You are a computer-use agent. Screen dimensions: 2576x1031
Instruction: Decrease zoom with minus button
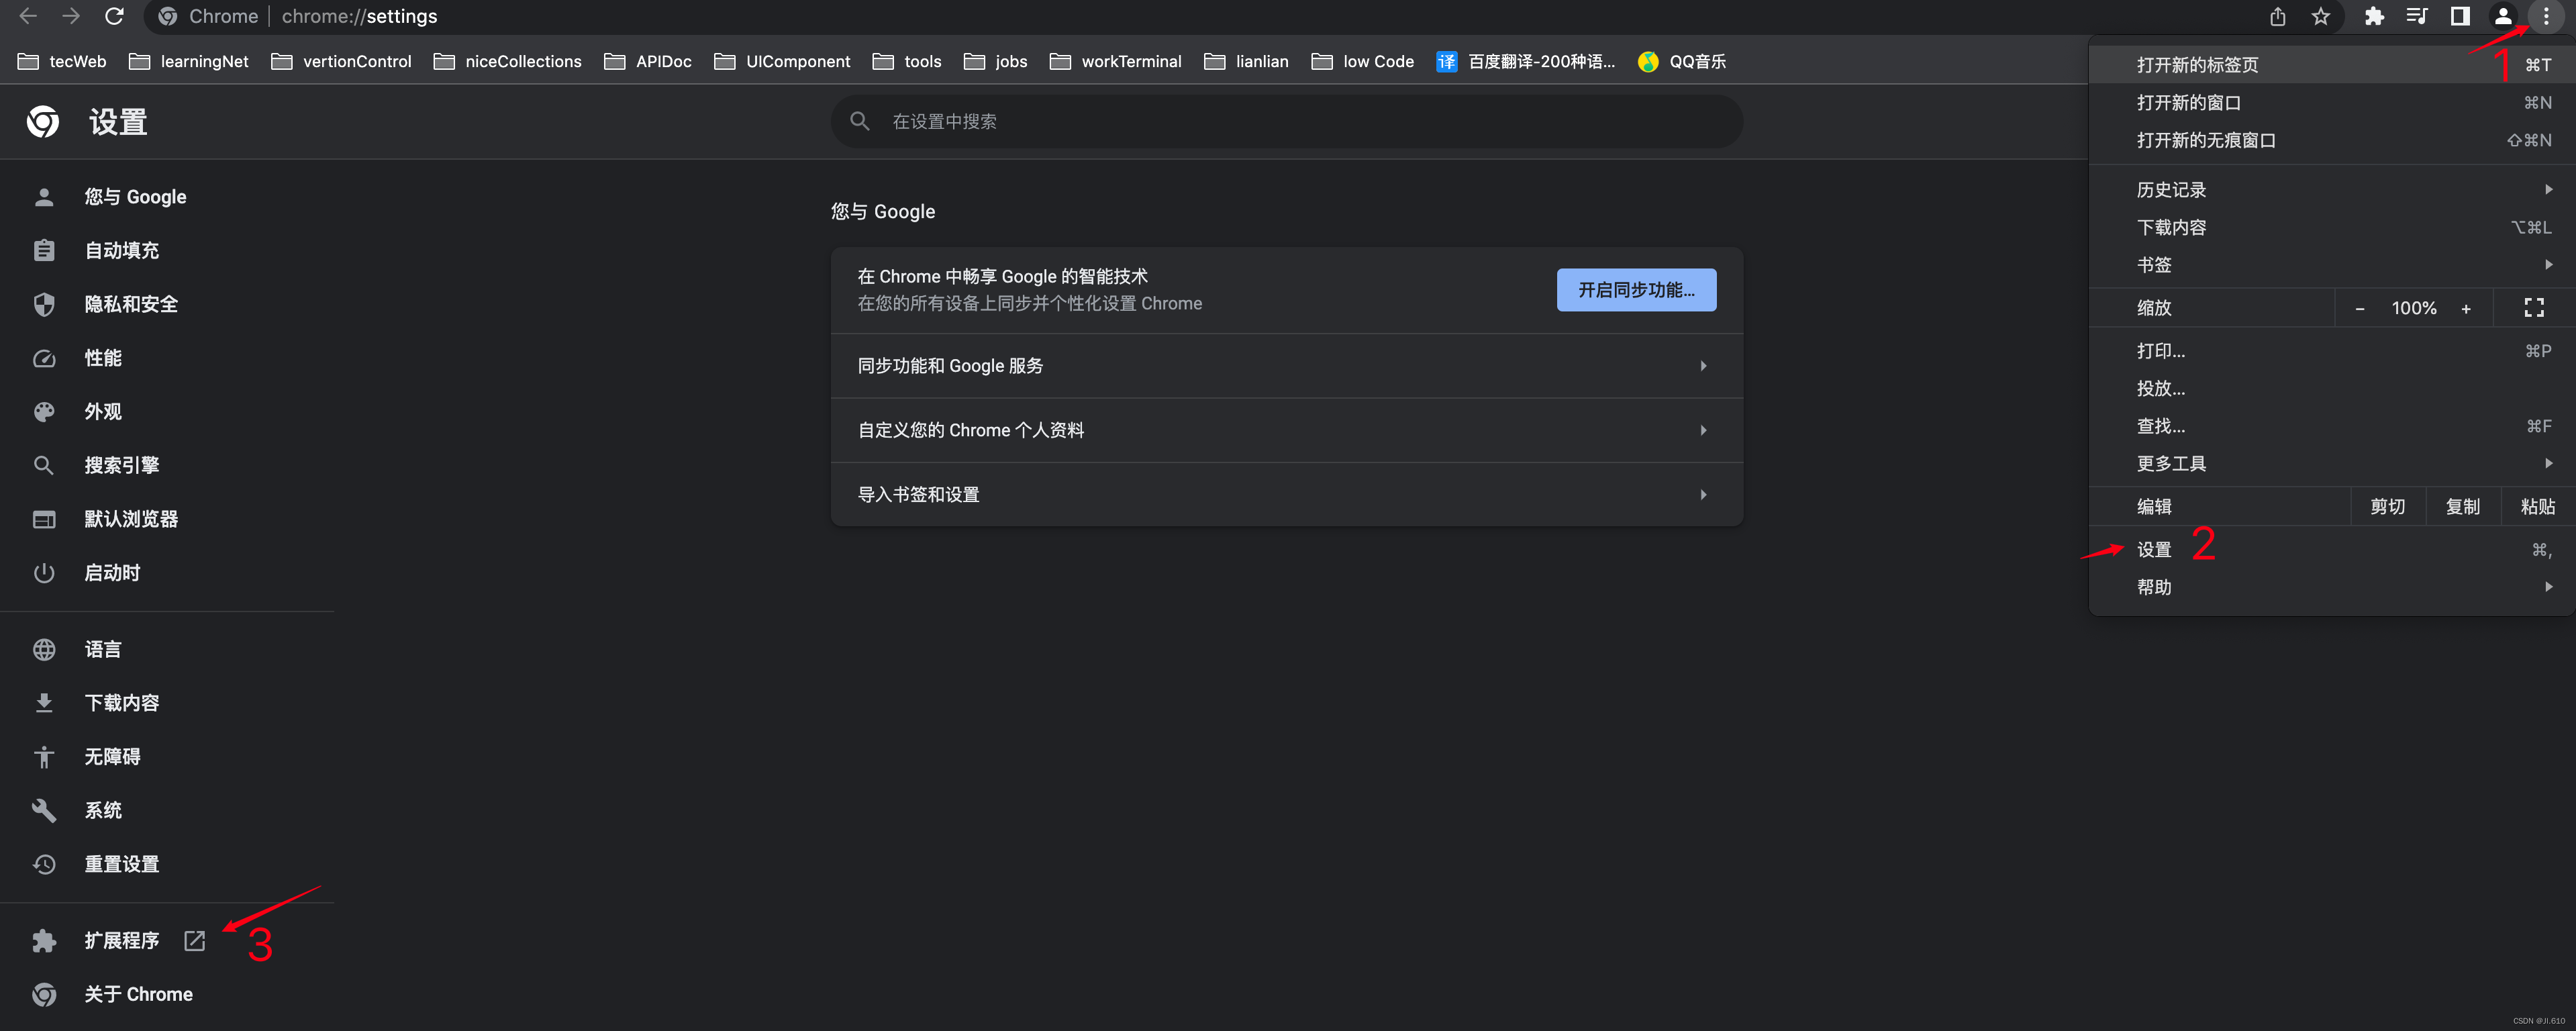(x=2360, y=308)
